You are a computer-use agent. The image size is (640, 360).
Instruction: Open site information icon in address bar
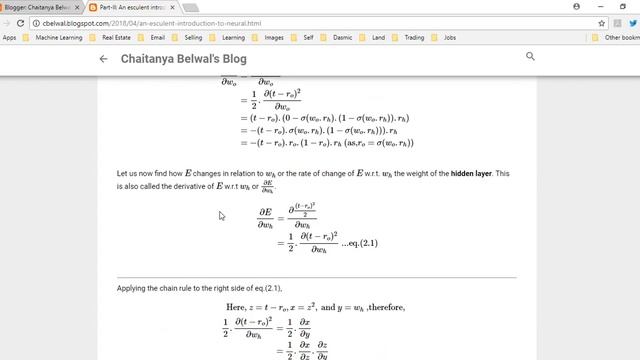click(36, 23)
